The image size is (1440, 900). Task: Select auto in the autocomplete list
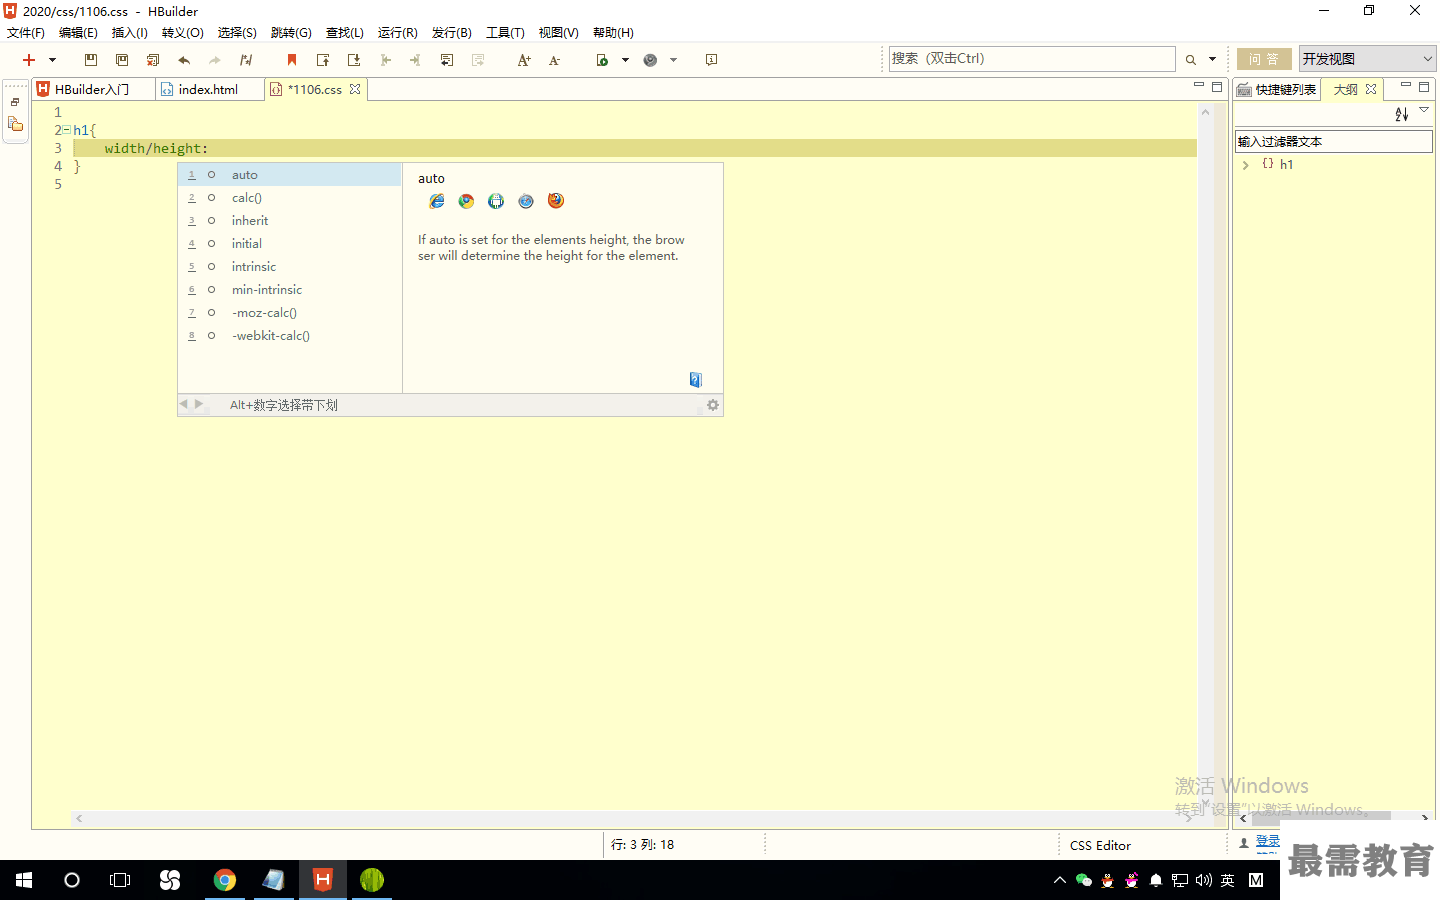pyautogui.click(x=290, y=175)
